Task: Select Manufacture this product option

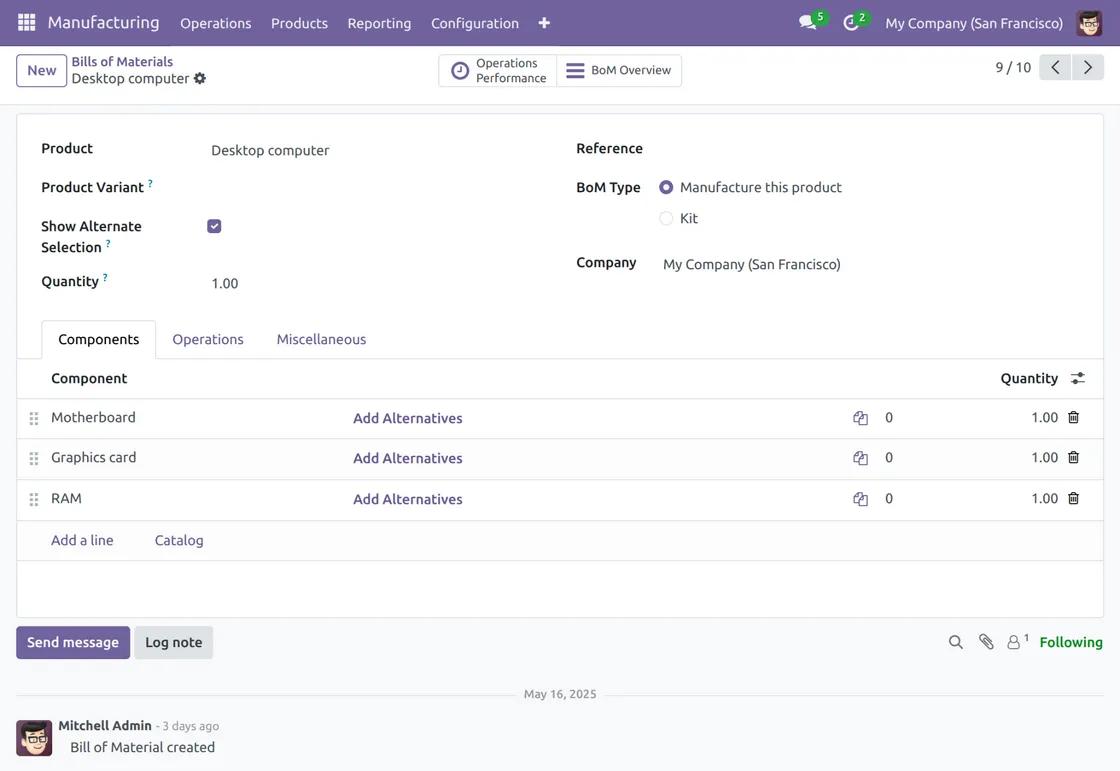Action: point(666,188)
